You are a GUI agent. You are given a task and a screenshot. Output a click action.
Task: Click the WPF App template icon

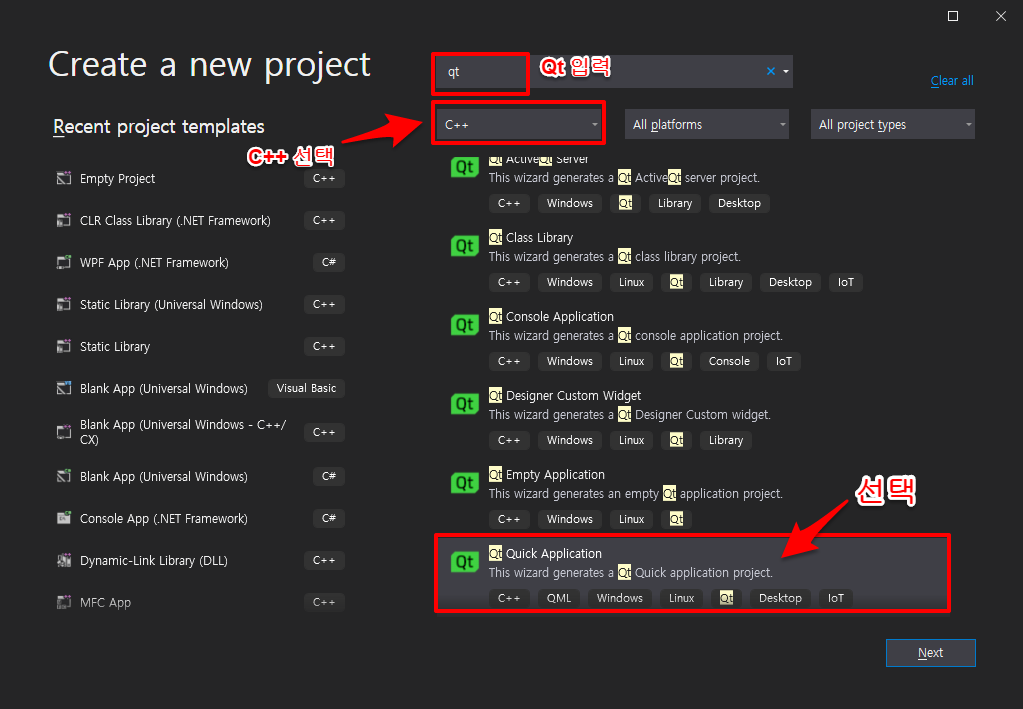click(64, 262)
